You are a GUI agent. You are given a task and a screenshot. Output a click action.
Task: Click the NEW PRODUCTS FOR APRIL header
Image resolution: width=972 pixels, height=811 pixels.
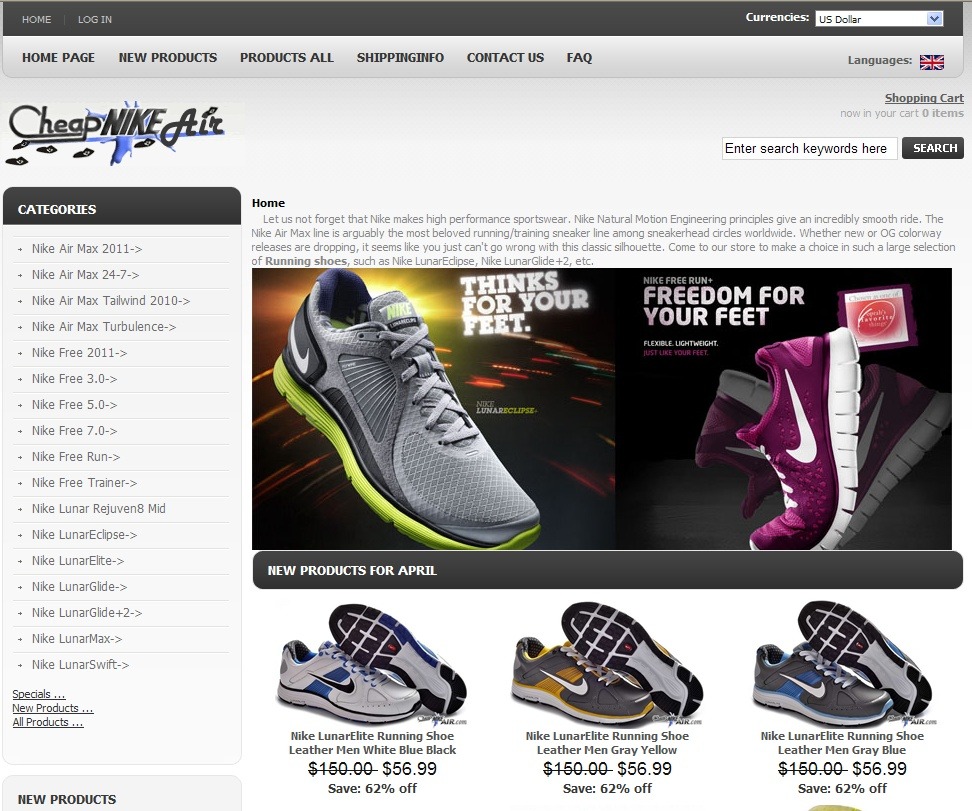(x=352, y=570)
